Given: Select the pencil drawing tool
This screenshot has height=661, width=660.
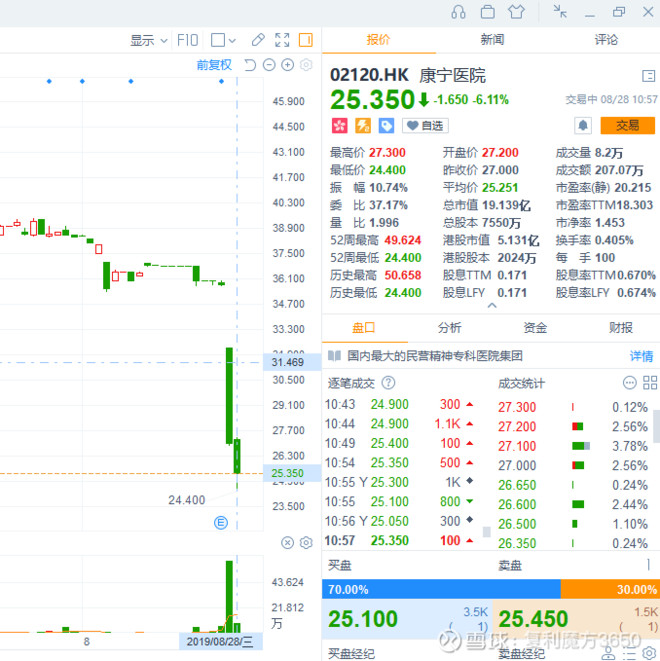Looking at the screenshot, I should tap(258, 40).
